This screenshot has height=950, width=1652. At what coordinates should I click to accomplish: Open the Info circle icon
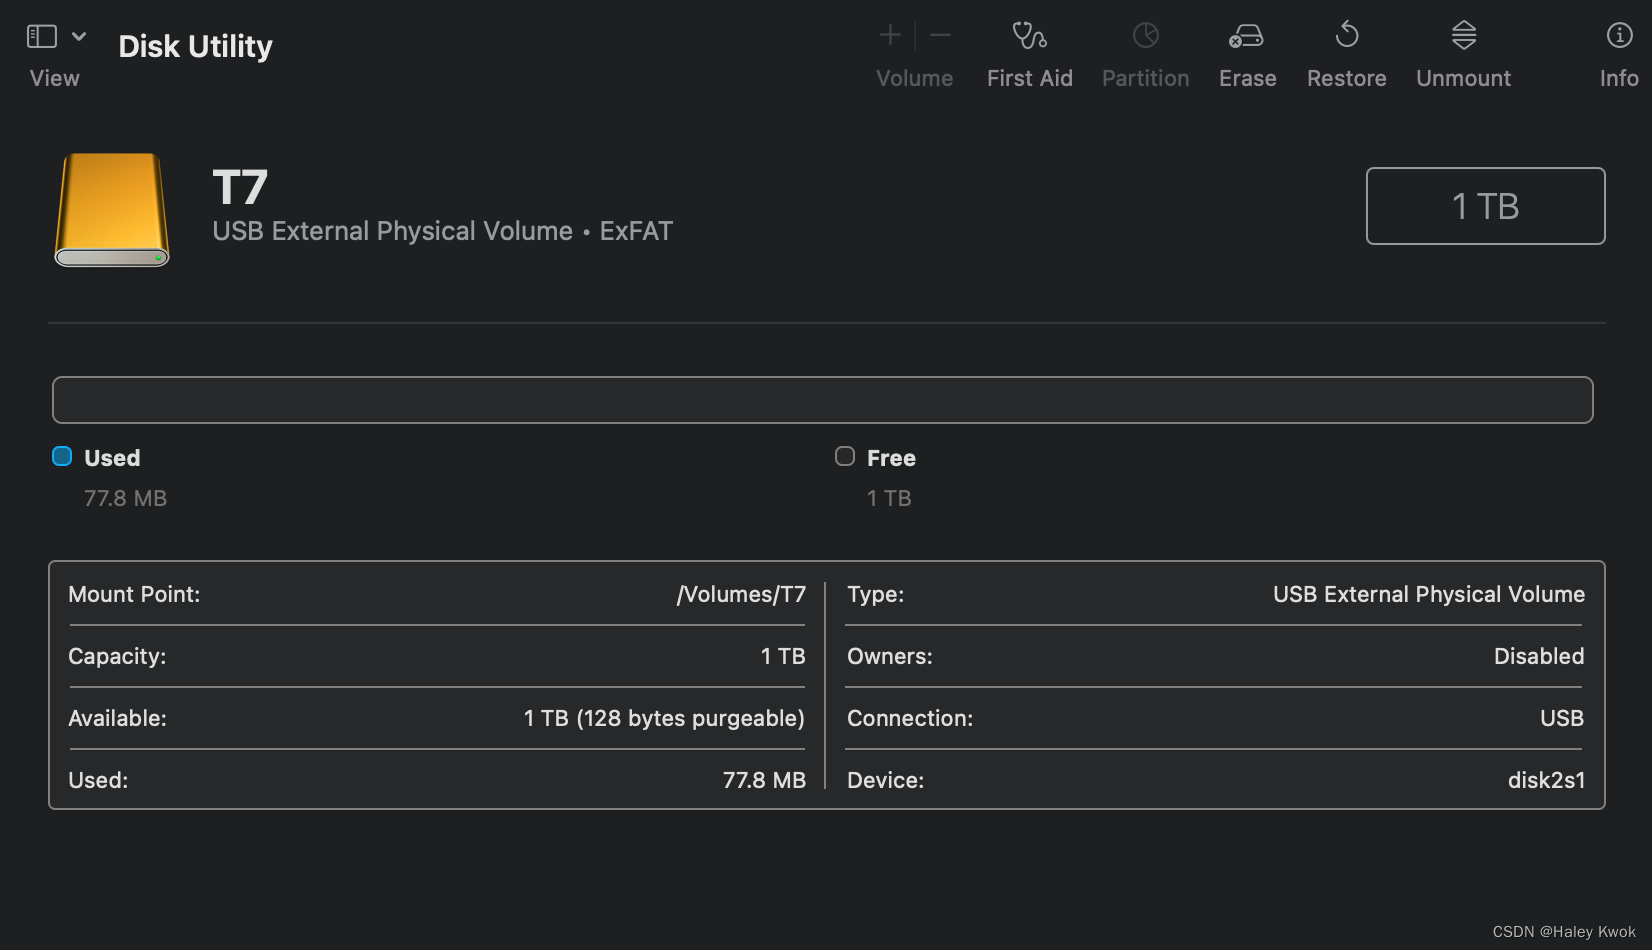(1620, 36)
